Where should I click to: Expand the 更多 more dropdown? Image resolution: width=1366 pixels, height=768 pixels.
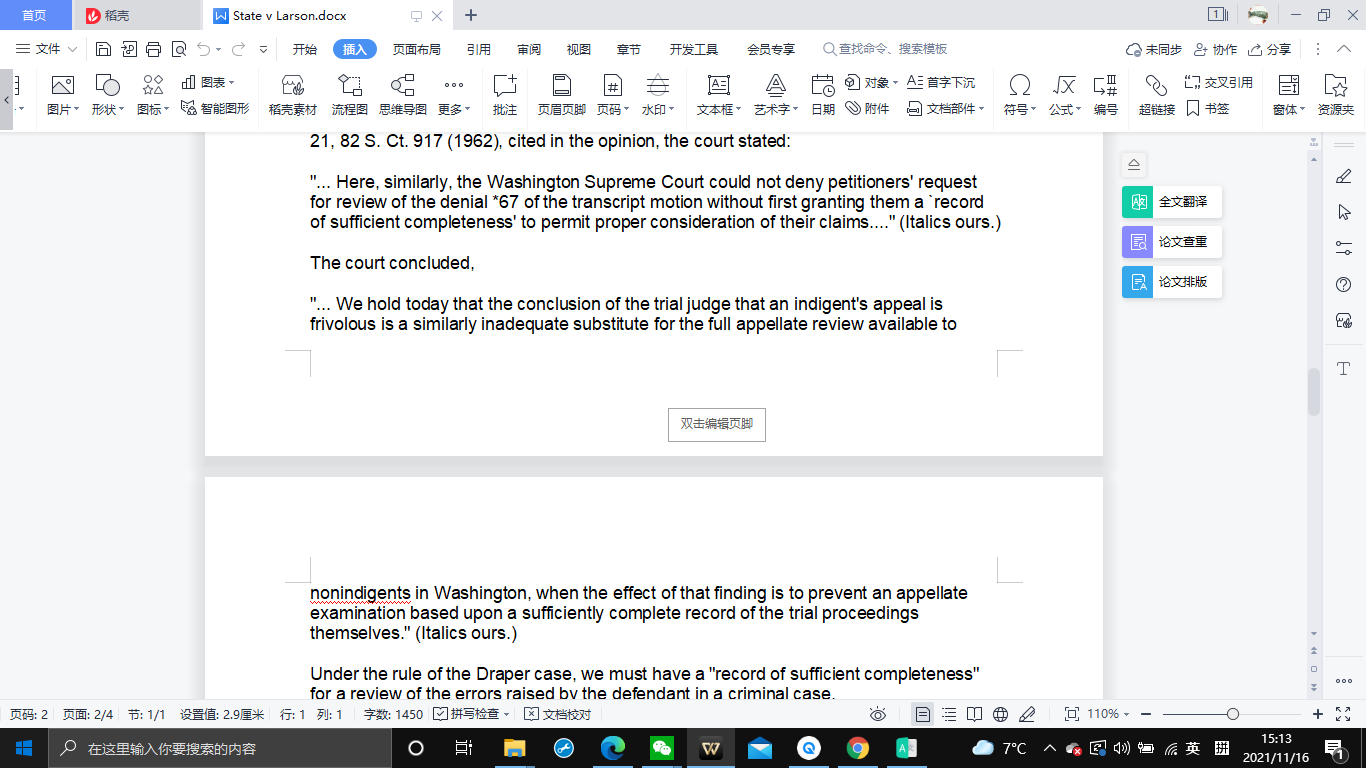tap(454, 95)
